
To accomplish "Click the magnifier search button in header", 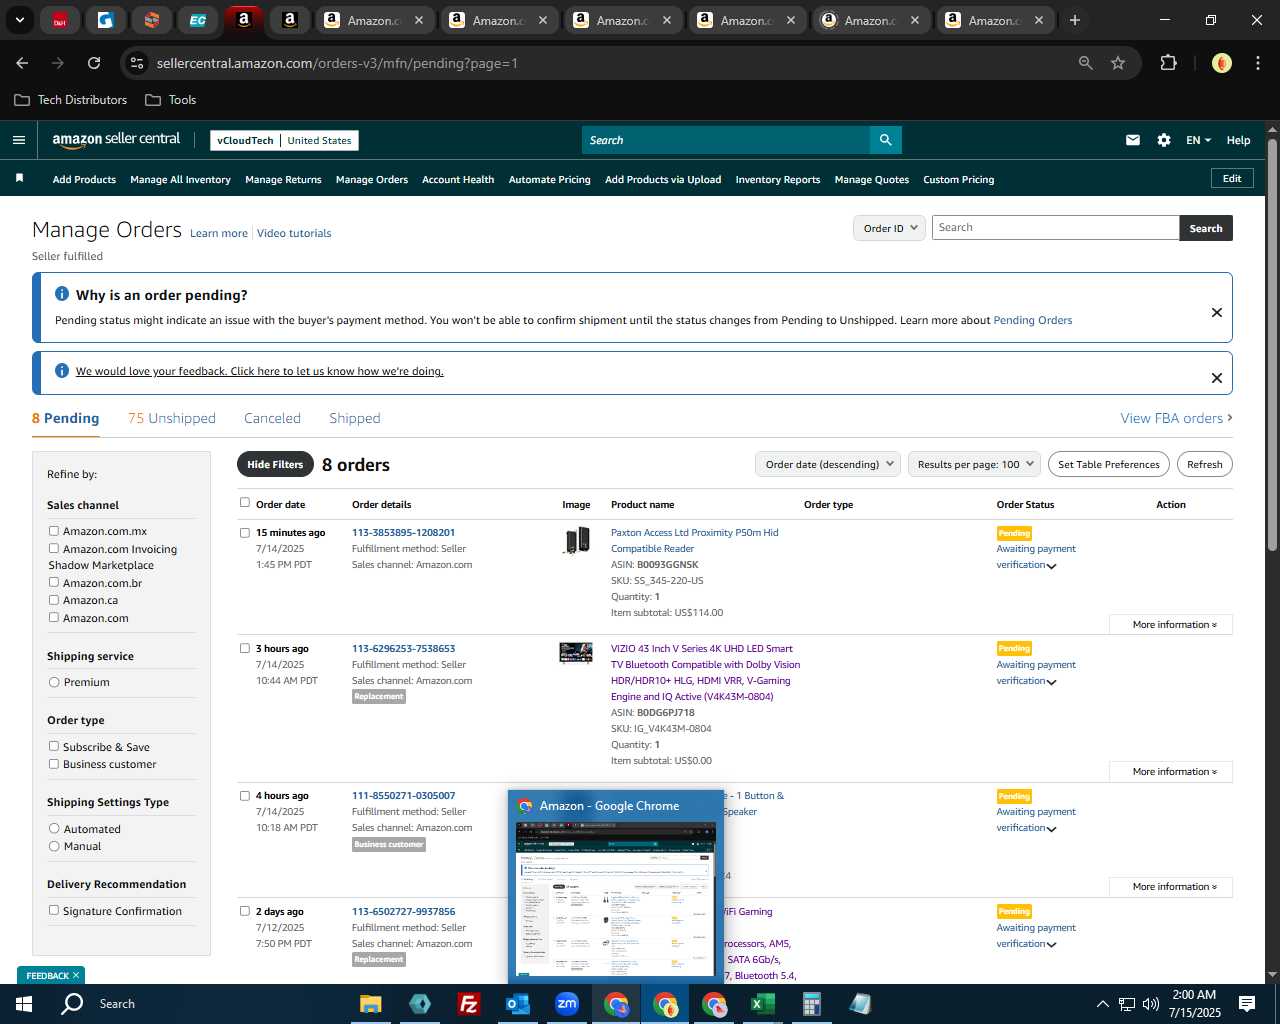I will pos(885,140).
